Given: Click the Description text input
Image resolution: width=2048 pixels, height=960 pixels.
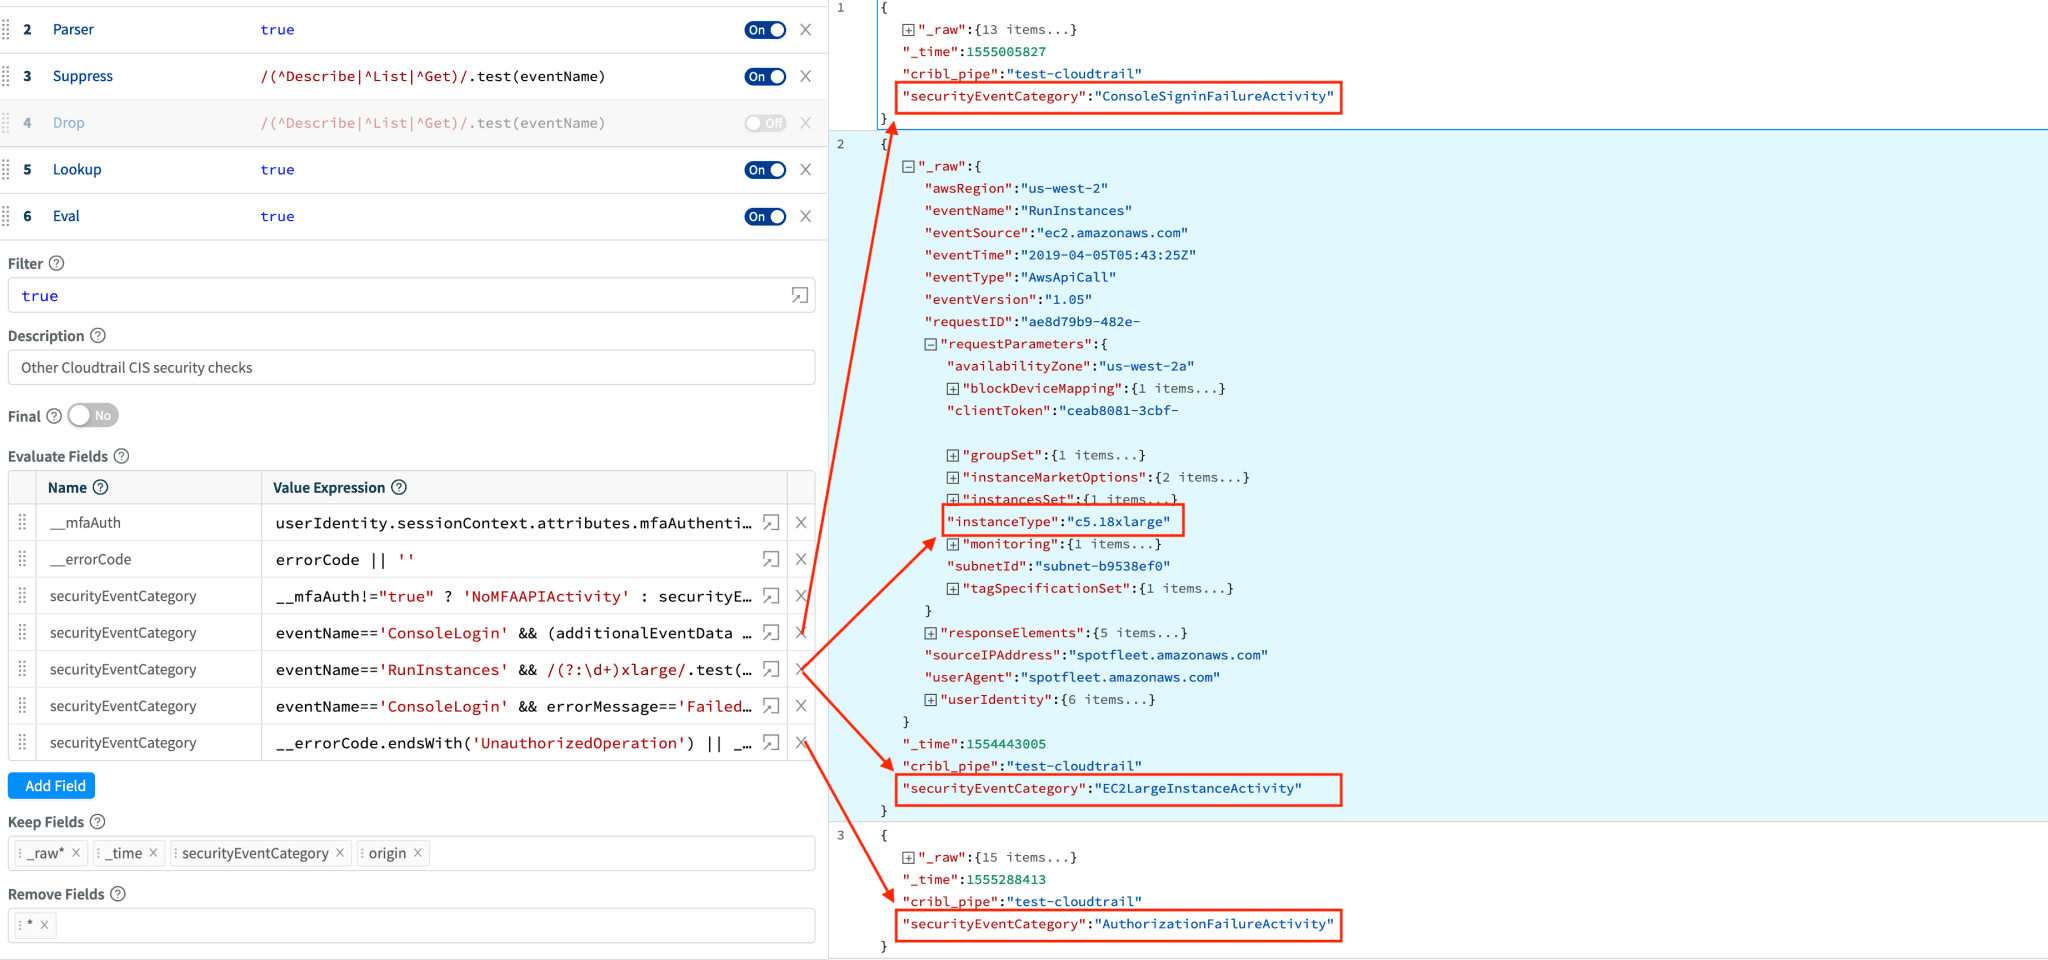Looking at the screenshot, I should (x=411, y=368).
